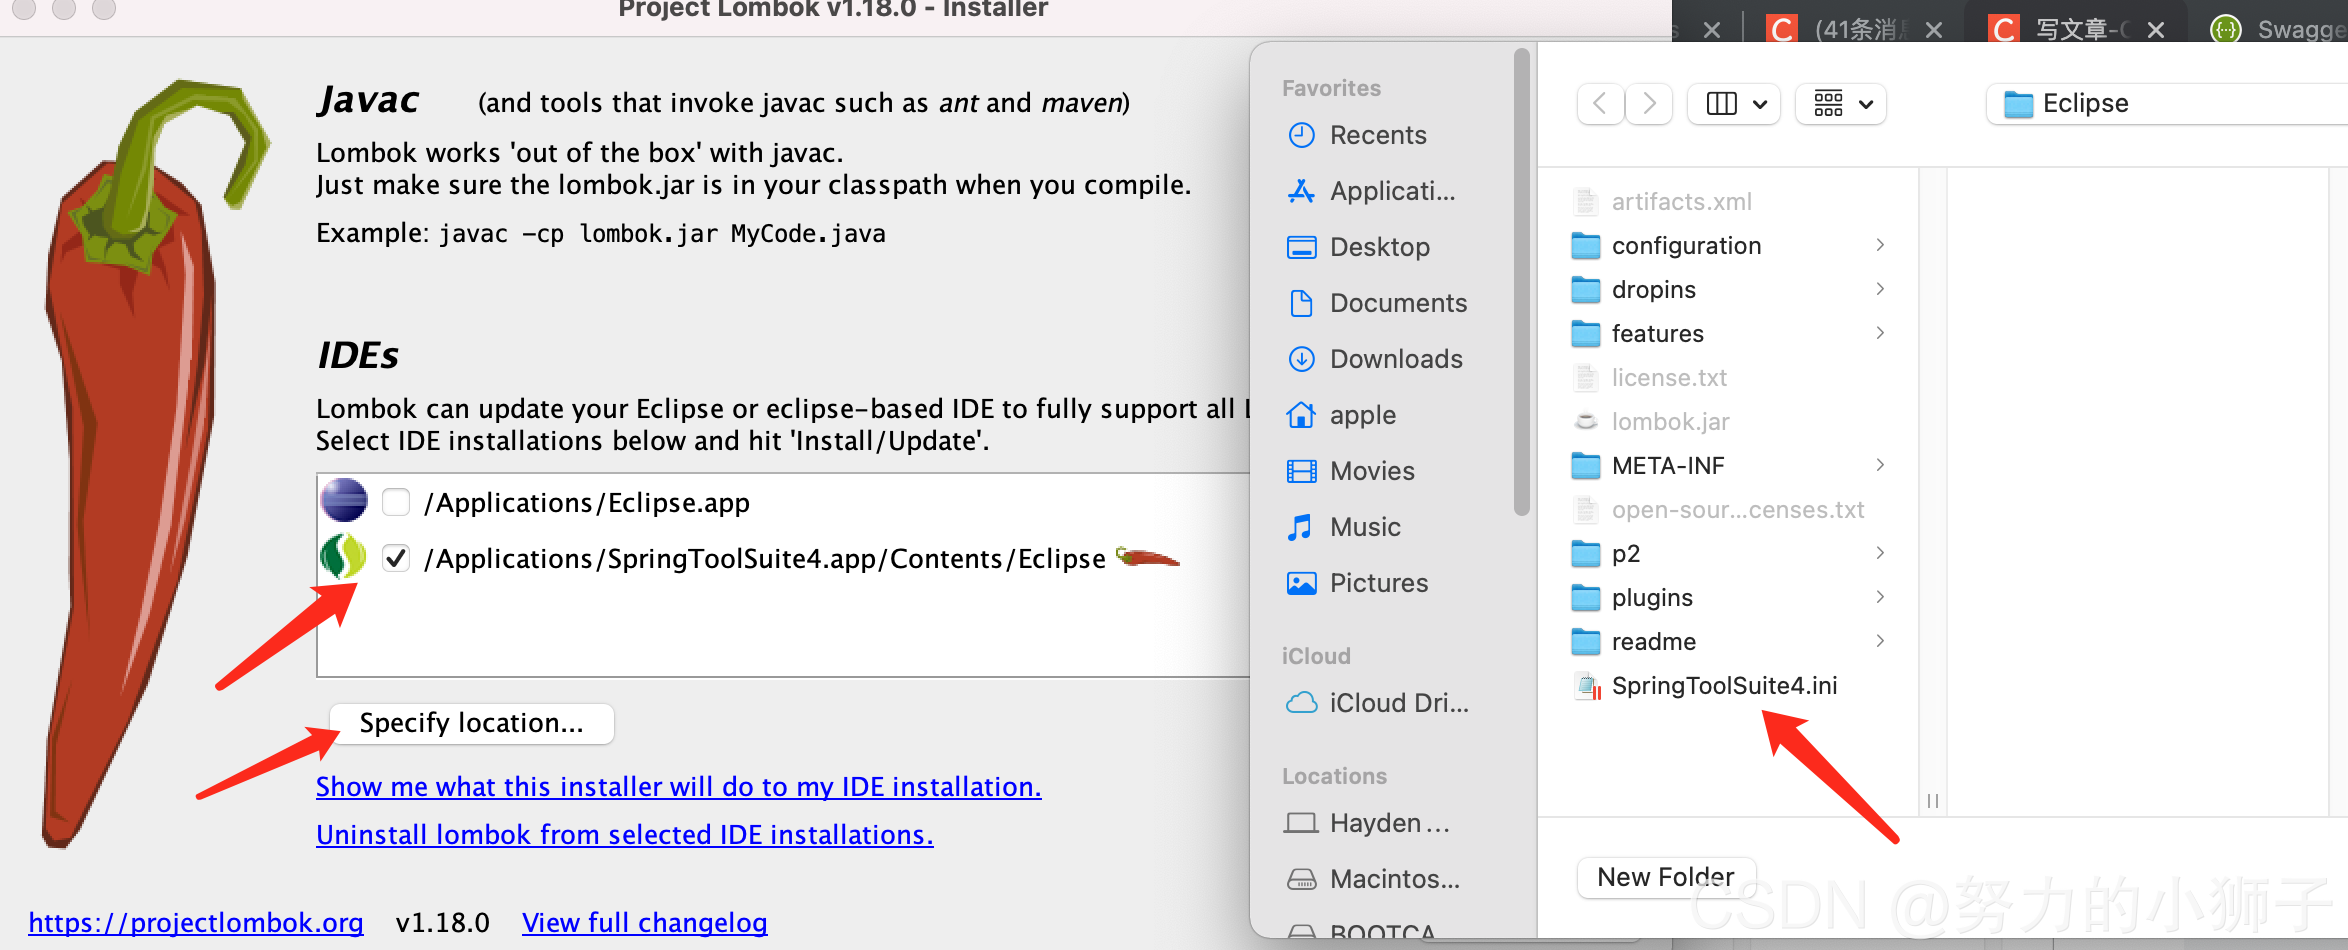Select Music in the Favorites sidebar
The image size is (2348, 950).
[1365, 527]
